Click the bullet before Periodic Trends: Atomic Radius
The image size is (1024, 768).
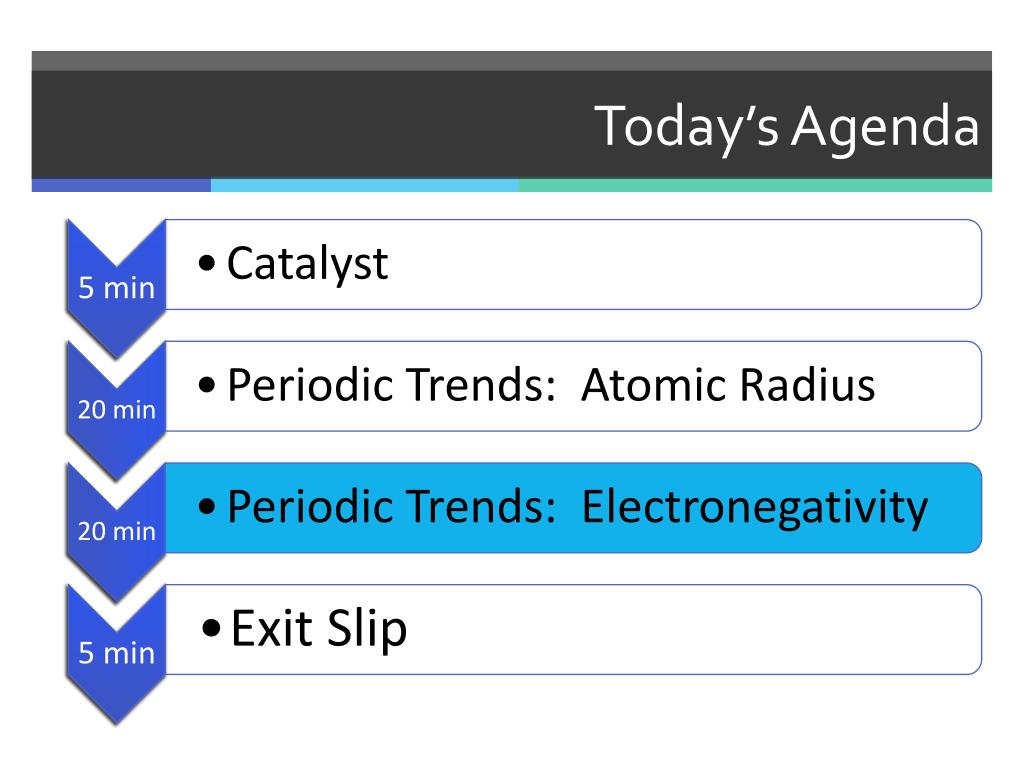tap(207, 385)
